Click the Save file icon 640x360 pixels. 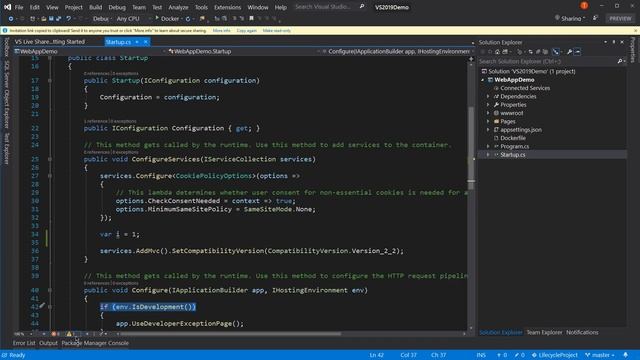click(51, 19)
